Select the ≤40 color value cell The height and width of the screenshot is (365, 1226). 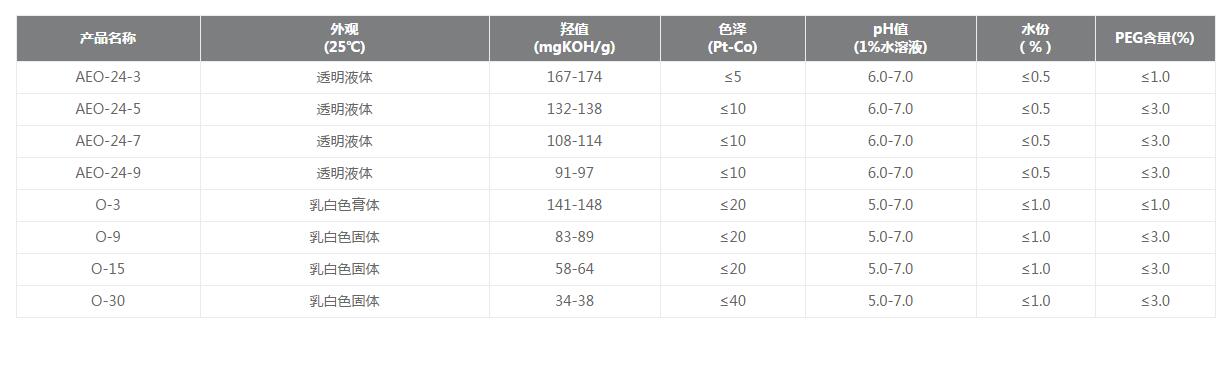[x=733, y=301]
